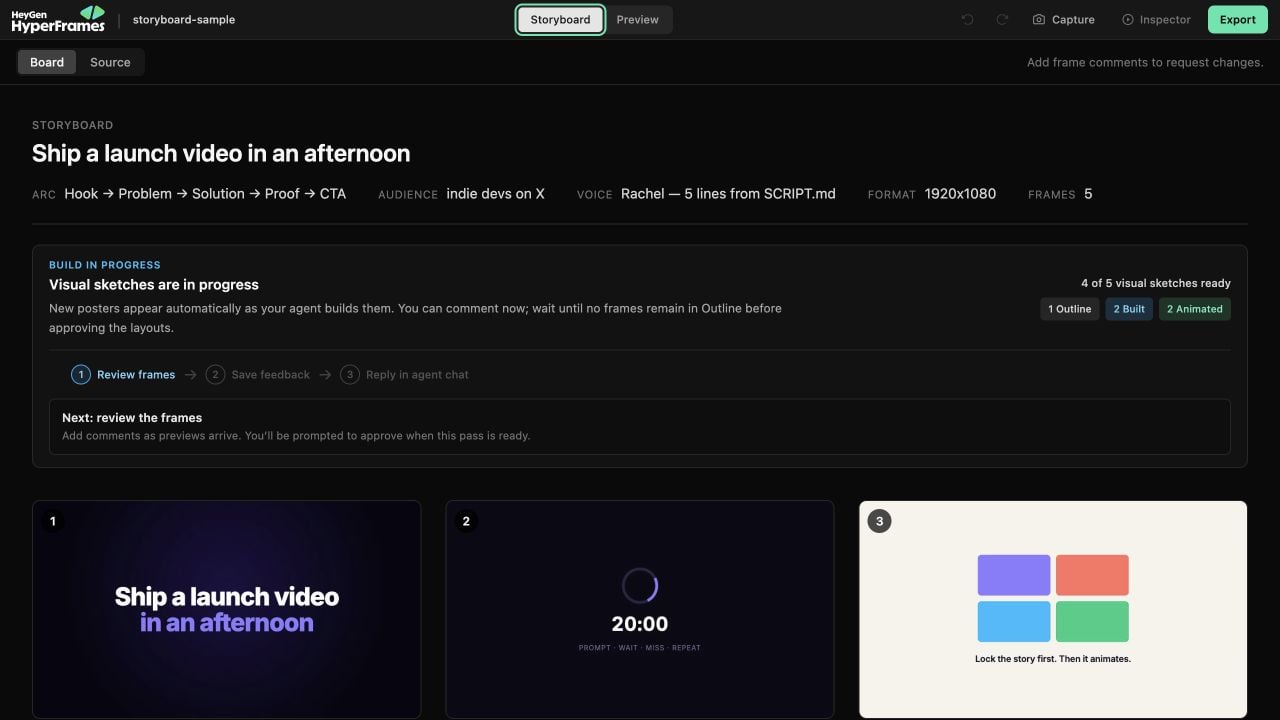Select step 1 Review frames
Image resolution: width=1280 pixels, height=720 pixels.
[x=123, y=375]
